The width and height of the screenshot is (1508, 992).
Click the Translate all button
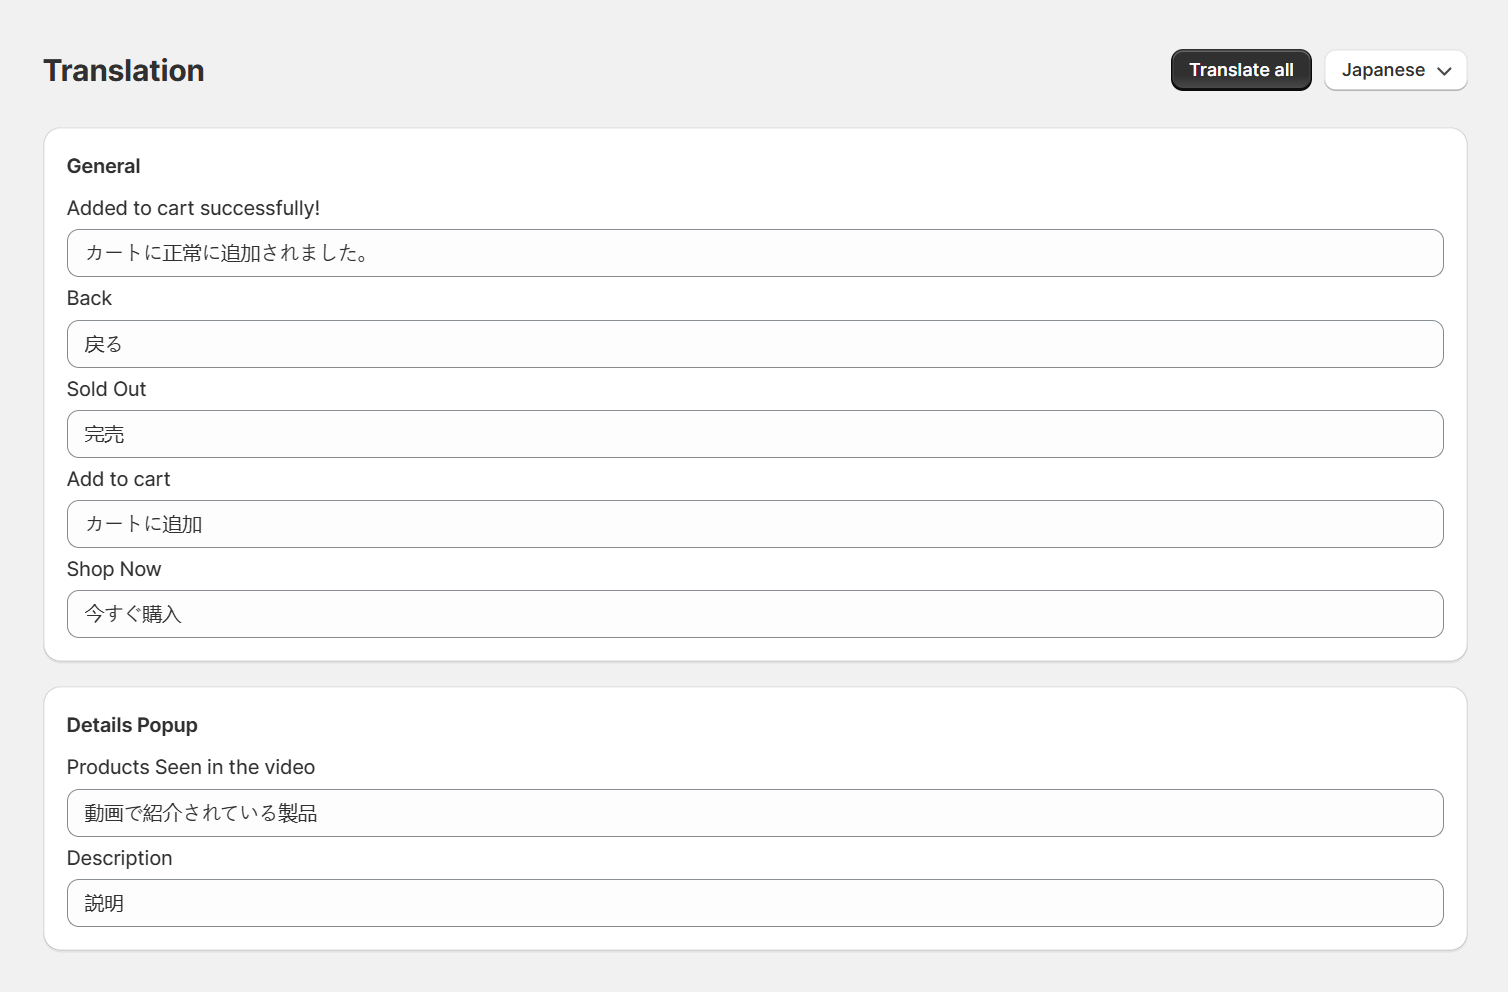click(x=1240, y=70)
